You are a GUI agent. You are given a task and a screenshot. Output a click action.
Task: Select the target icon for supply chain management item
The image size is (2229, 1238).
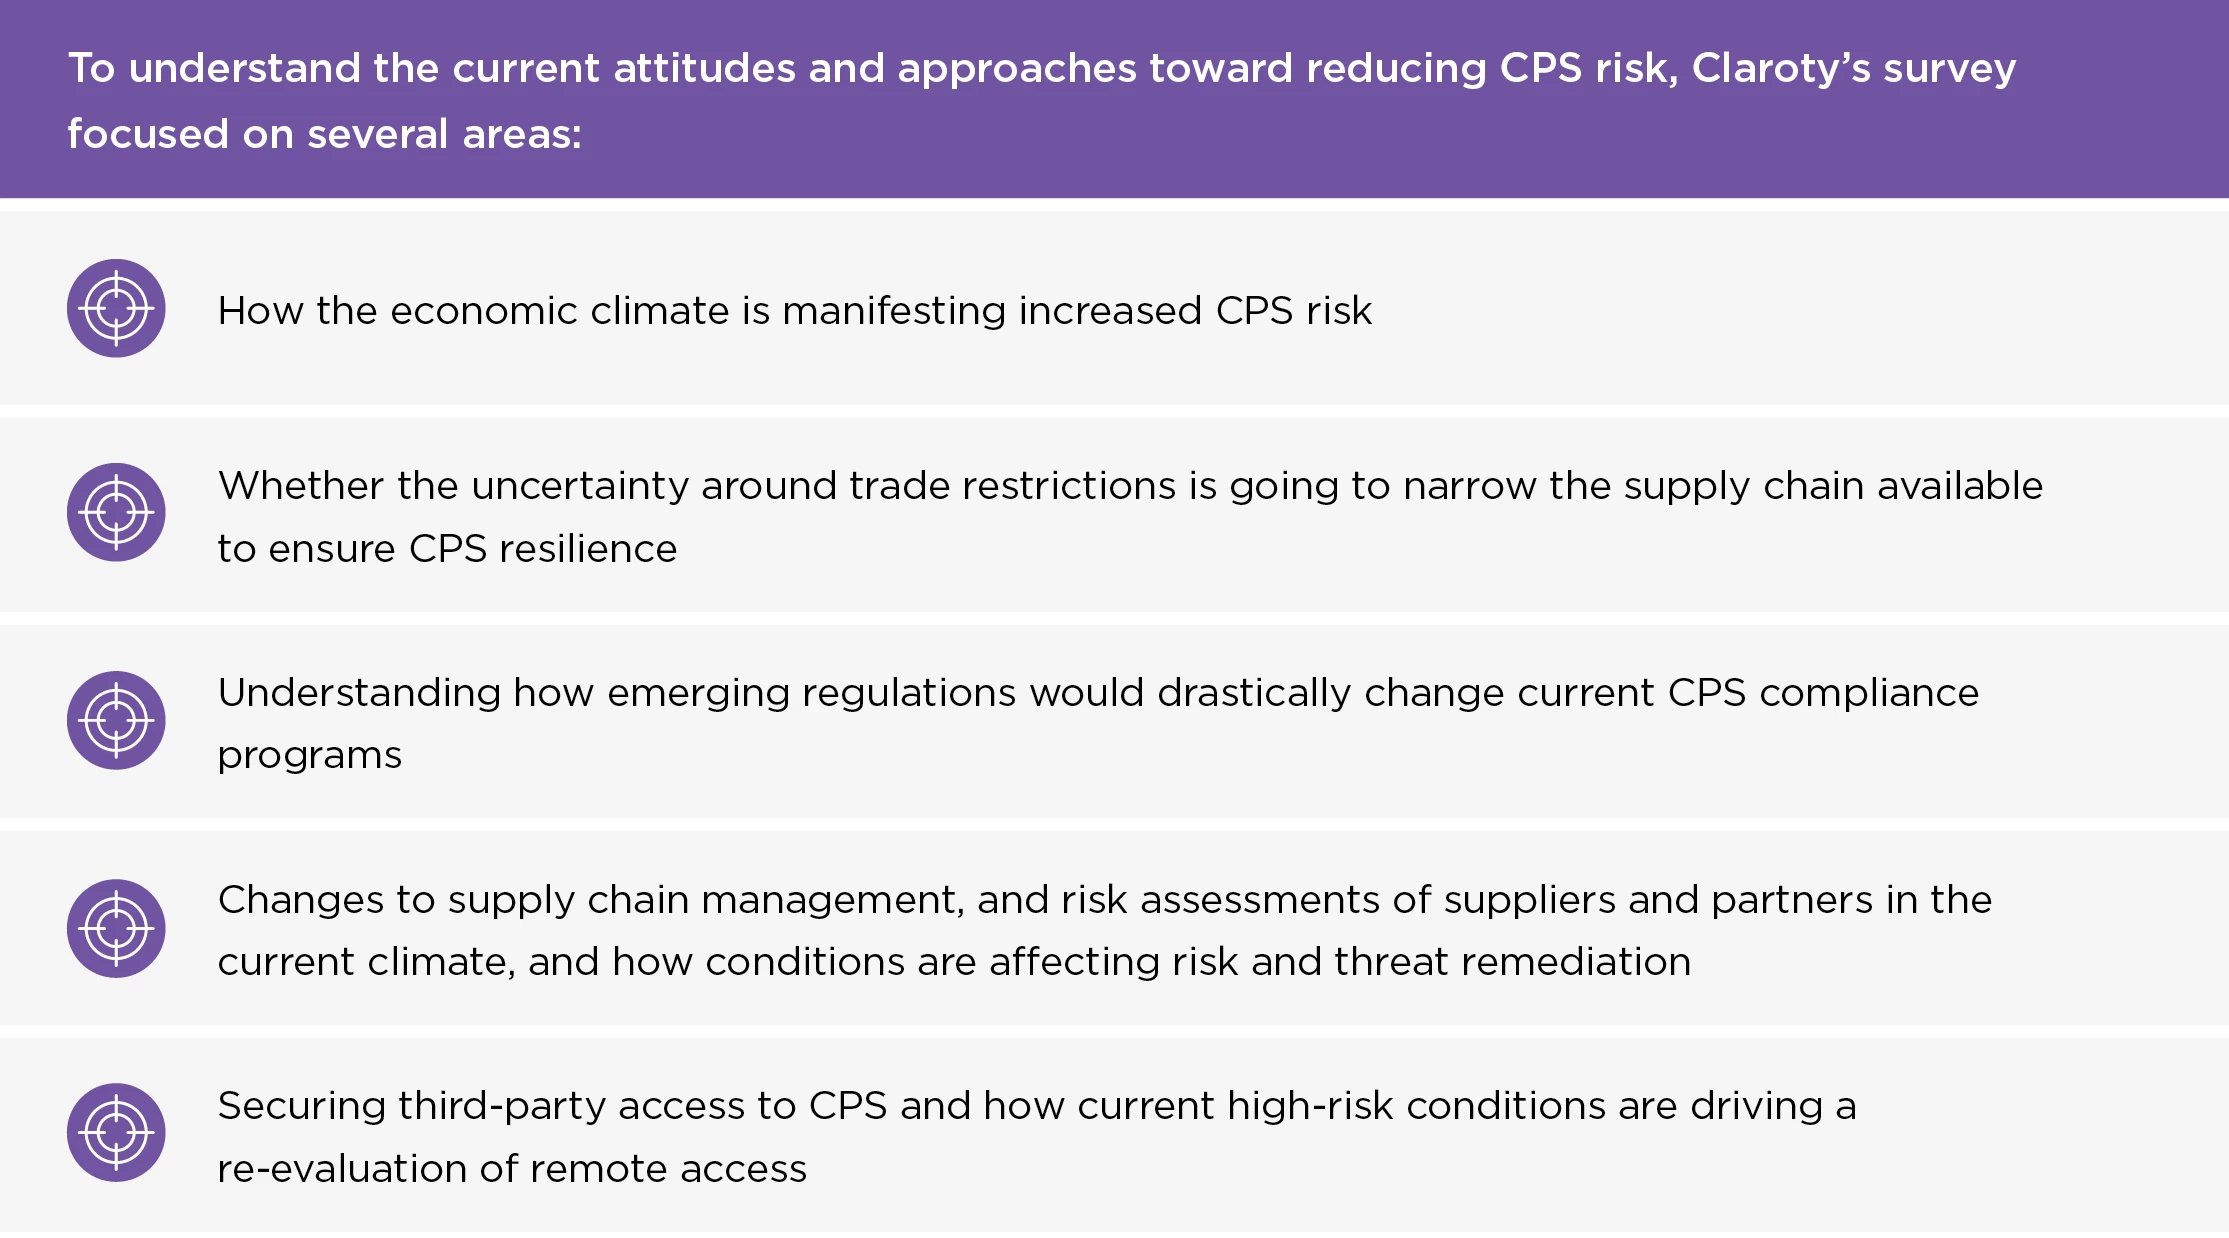pyautogui.click(x=116, y=928)
